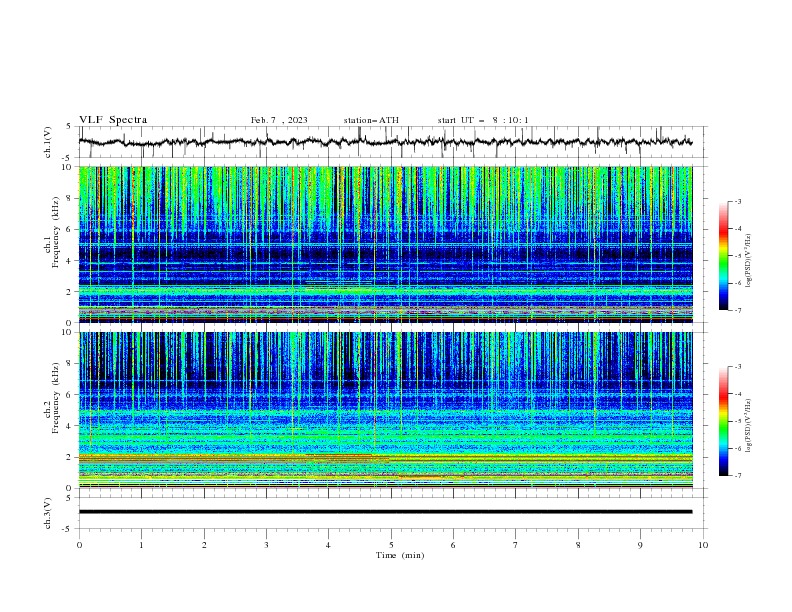Click the ch.1 frequency tick "10"
This screenshot has height=612, width=792.
[x=67, y=167]
